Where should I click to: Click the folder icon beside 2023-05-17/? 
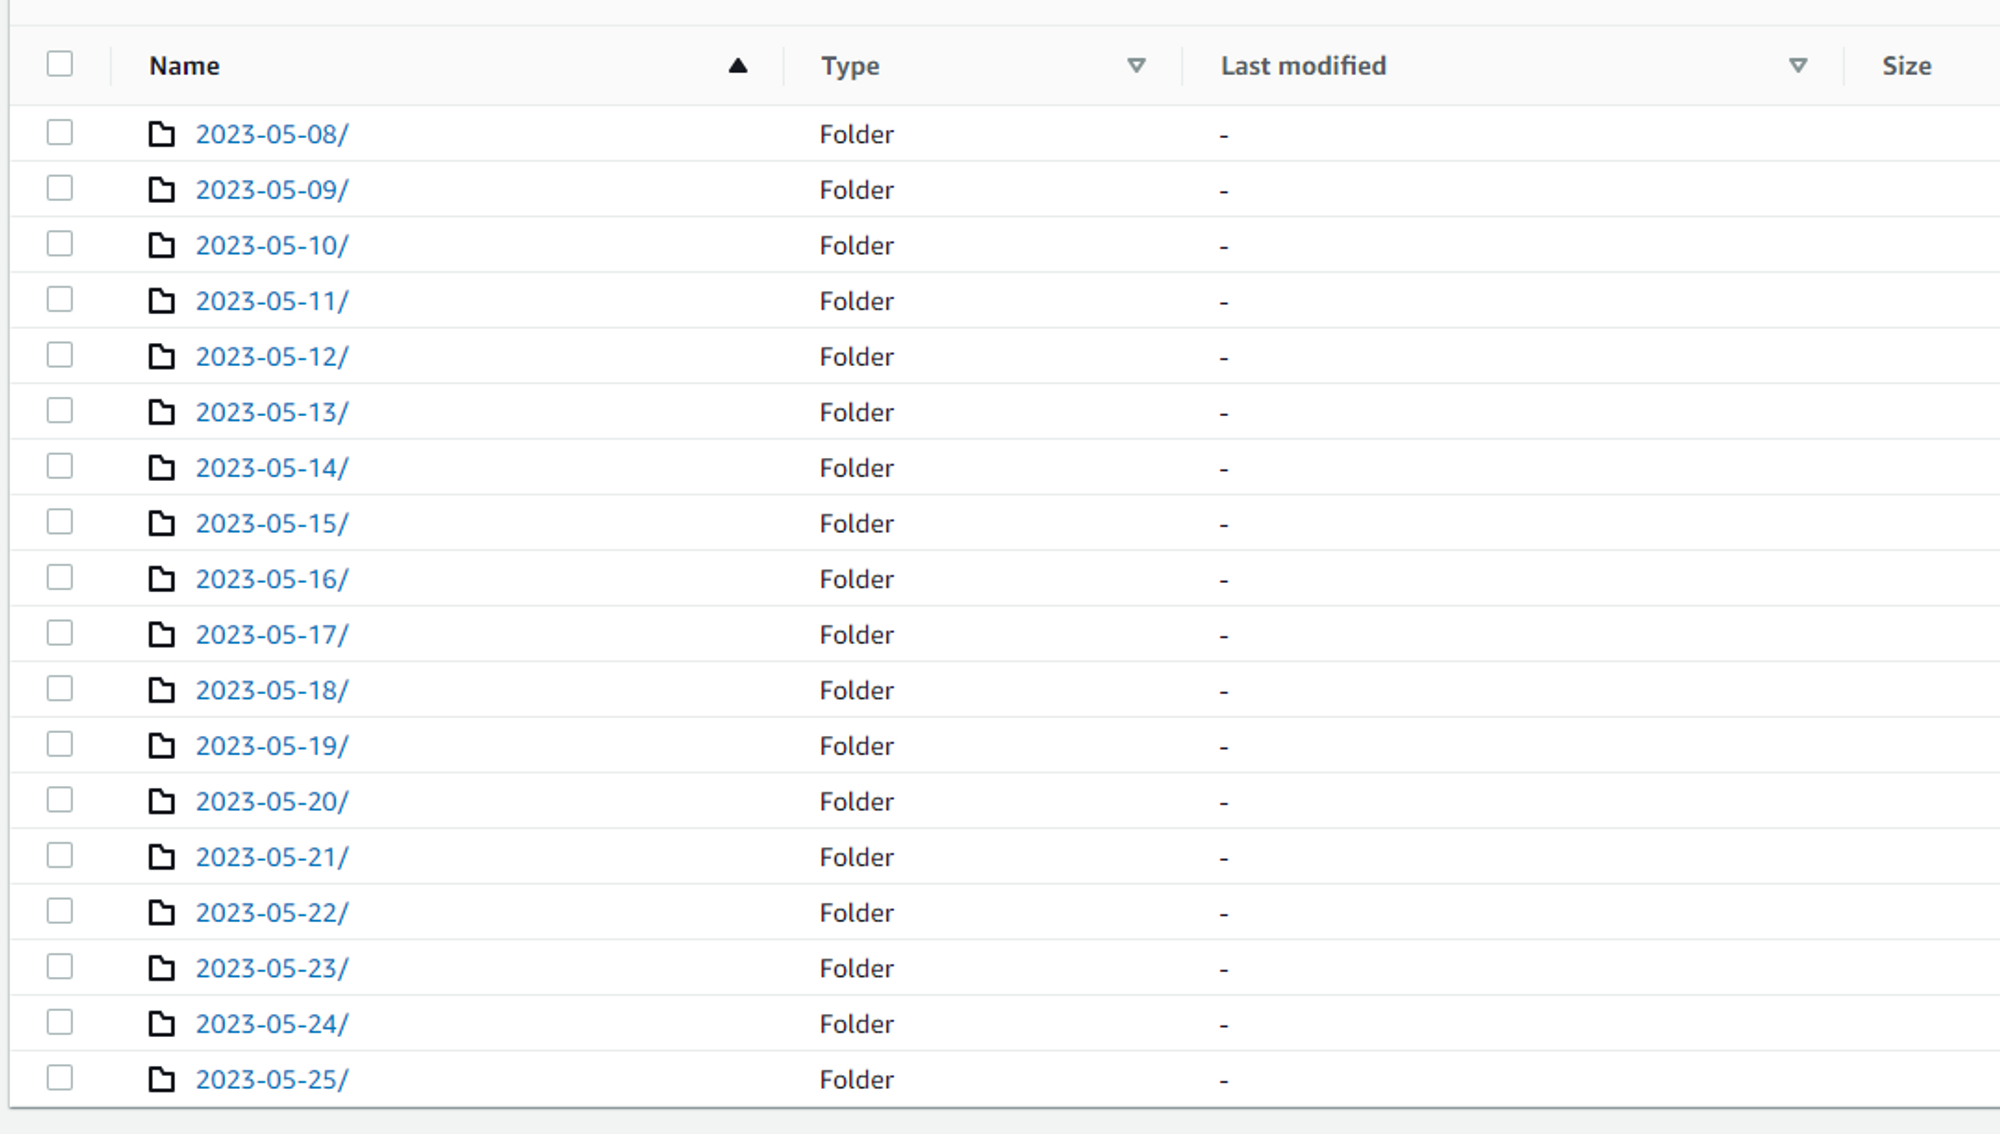[161, 635]
